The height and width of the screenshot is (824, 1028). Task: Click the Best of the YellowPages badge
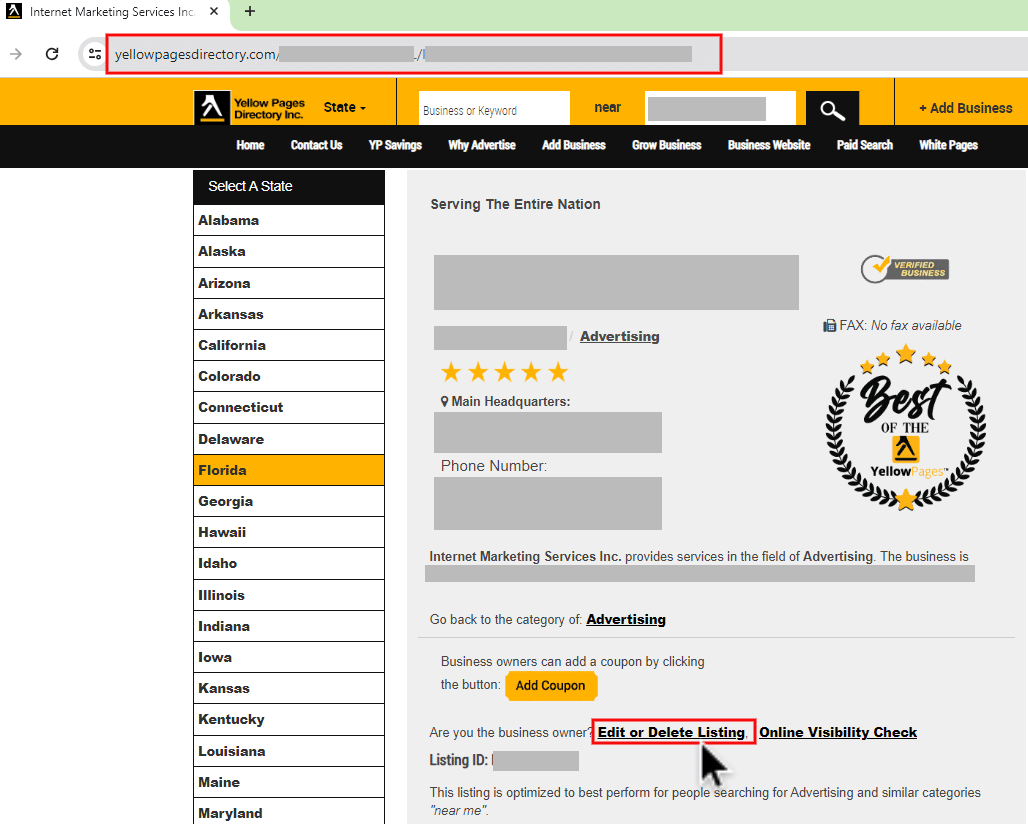[905, 427]
